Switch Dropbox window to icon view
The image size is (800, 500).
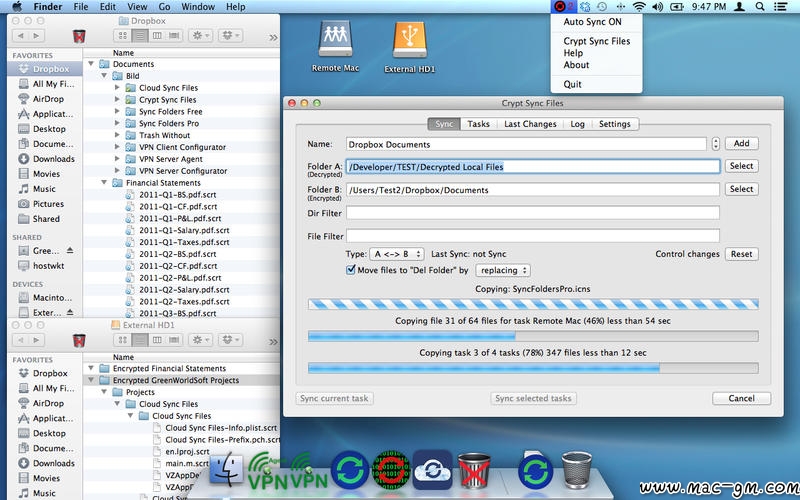click(x=122, y=36)
